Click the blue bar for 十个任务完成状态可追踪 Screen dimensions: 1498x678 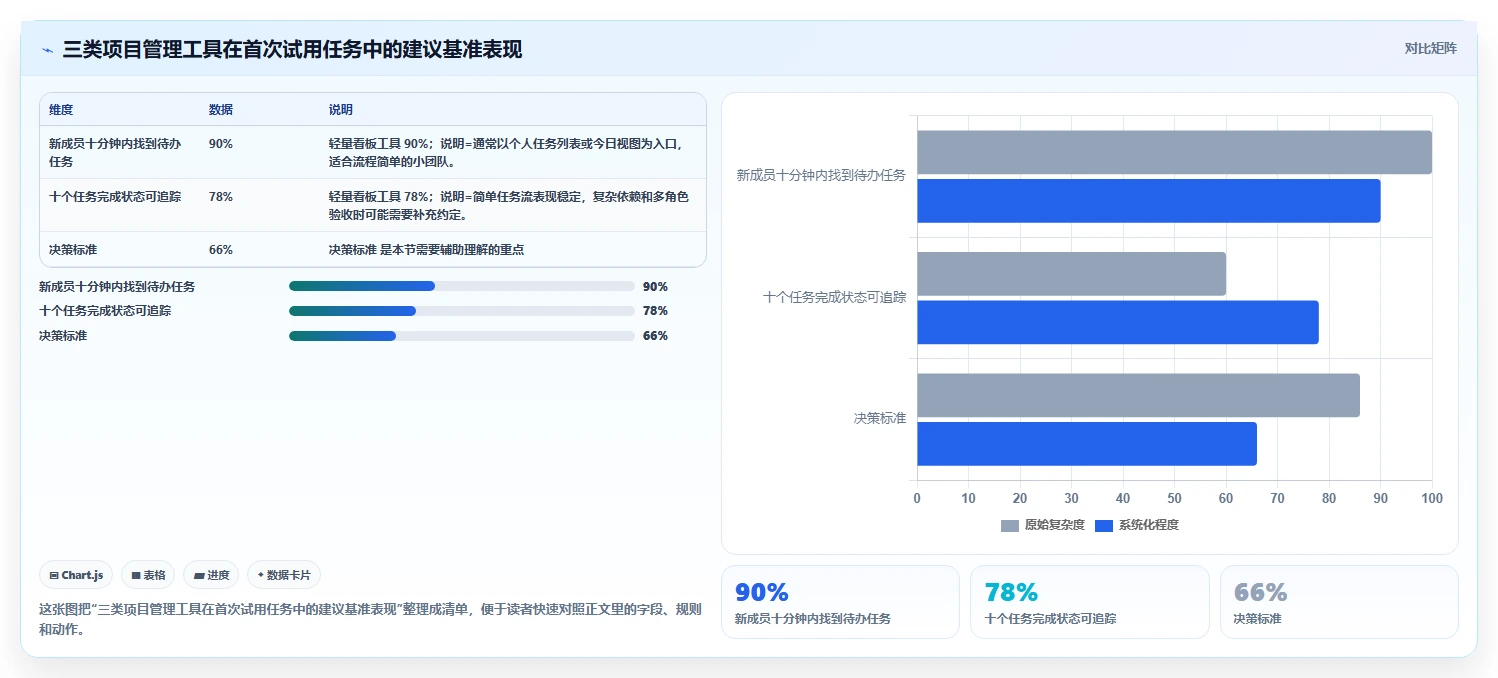tap(1118, 322)
